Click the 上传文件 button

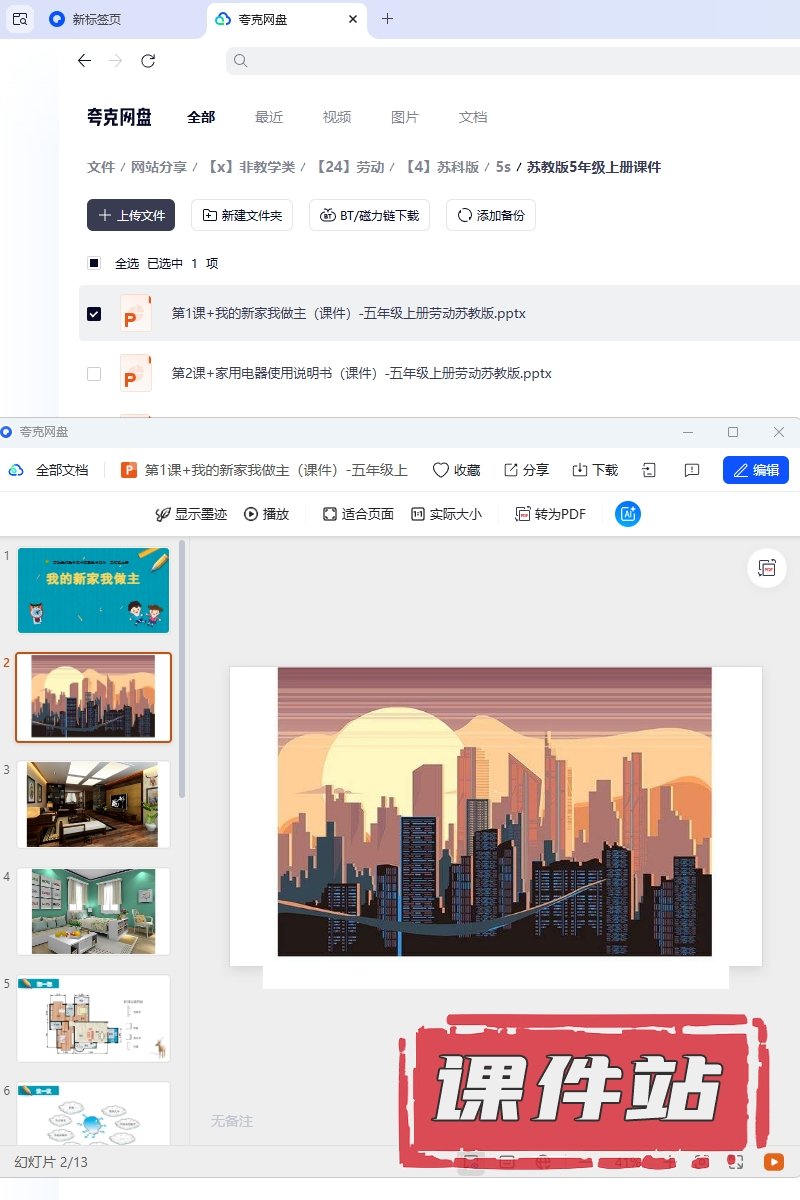point(131,215)
